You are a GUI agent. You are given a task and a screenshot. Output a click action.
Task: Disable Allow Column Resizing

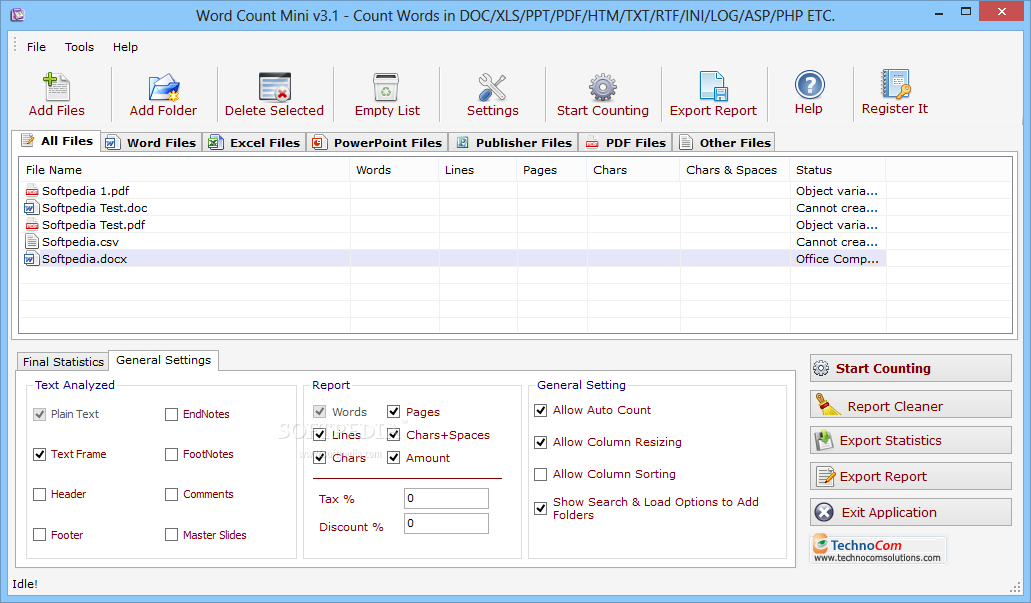pos(540,443)
